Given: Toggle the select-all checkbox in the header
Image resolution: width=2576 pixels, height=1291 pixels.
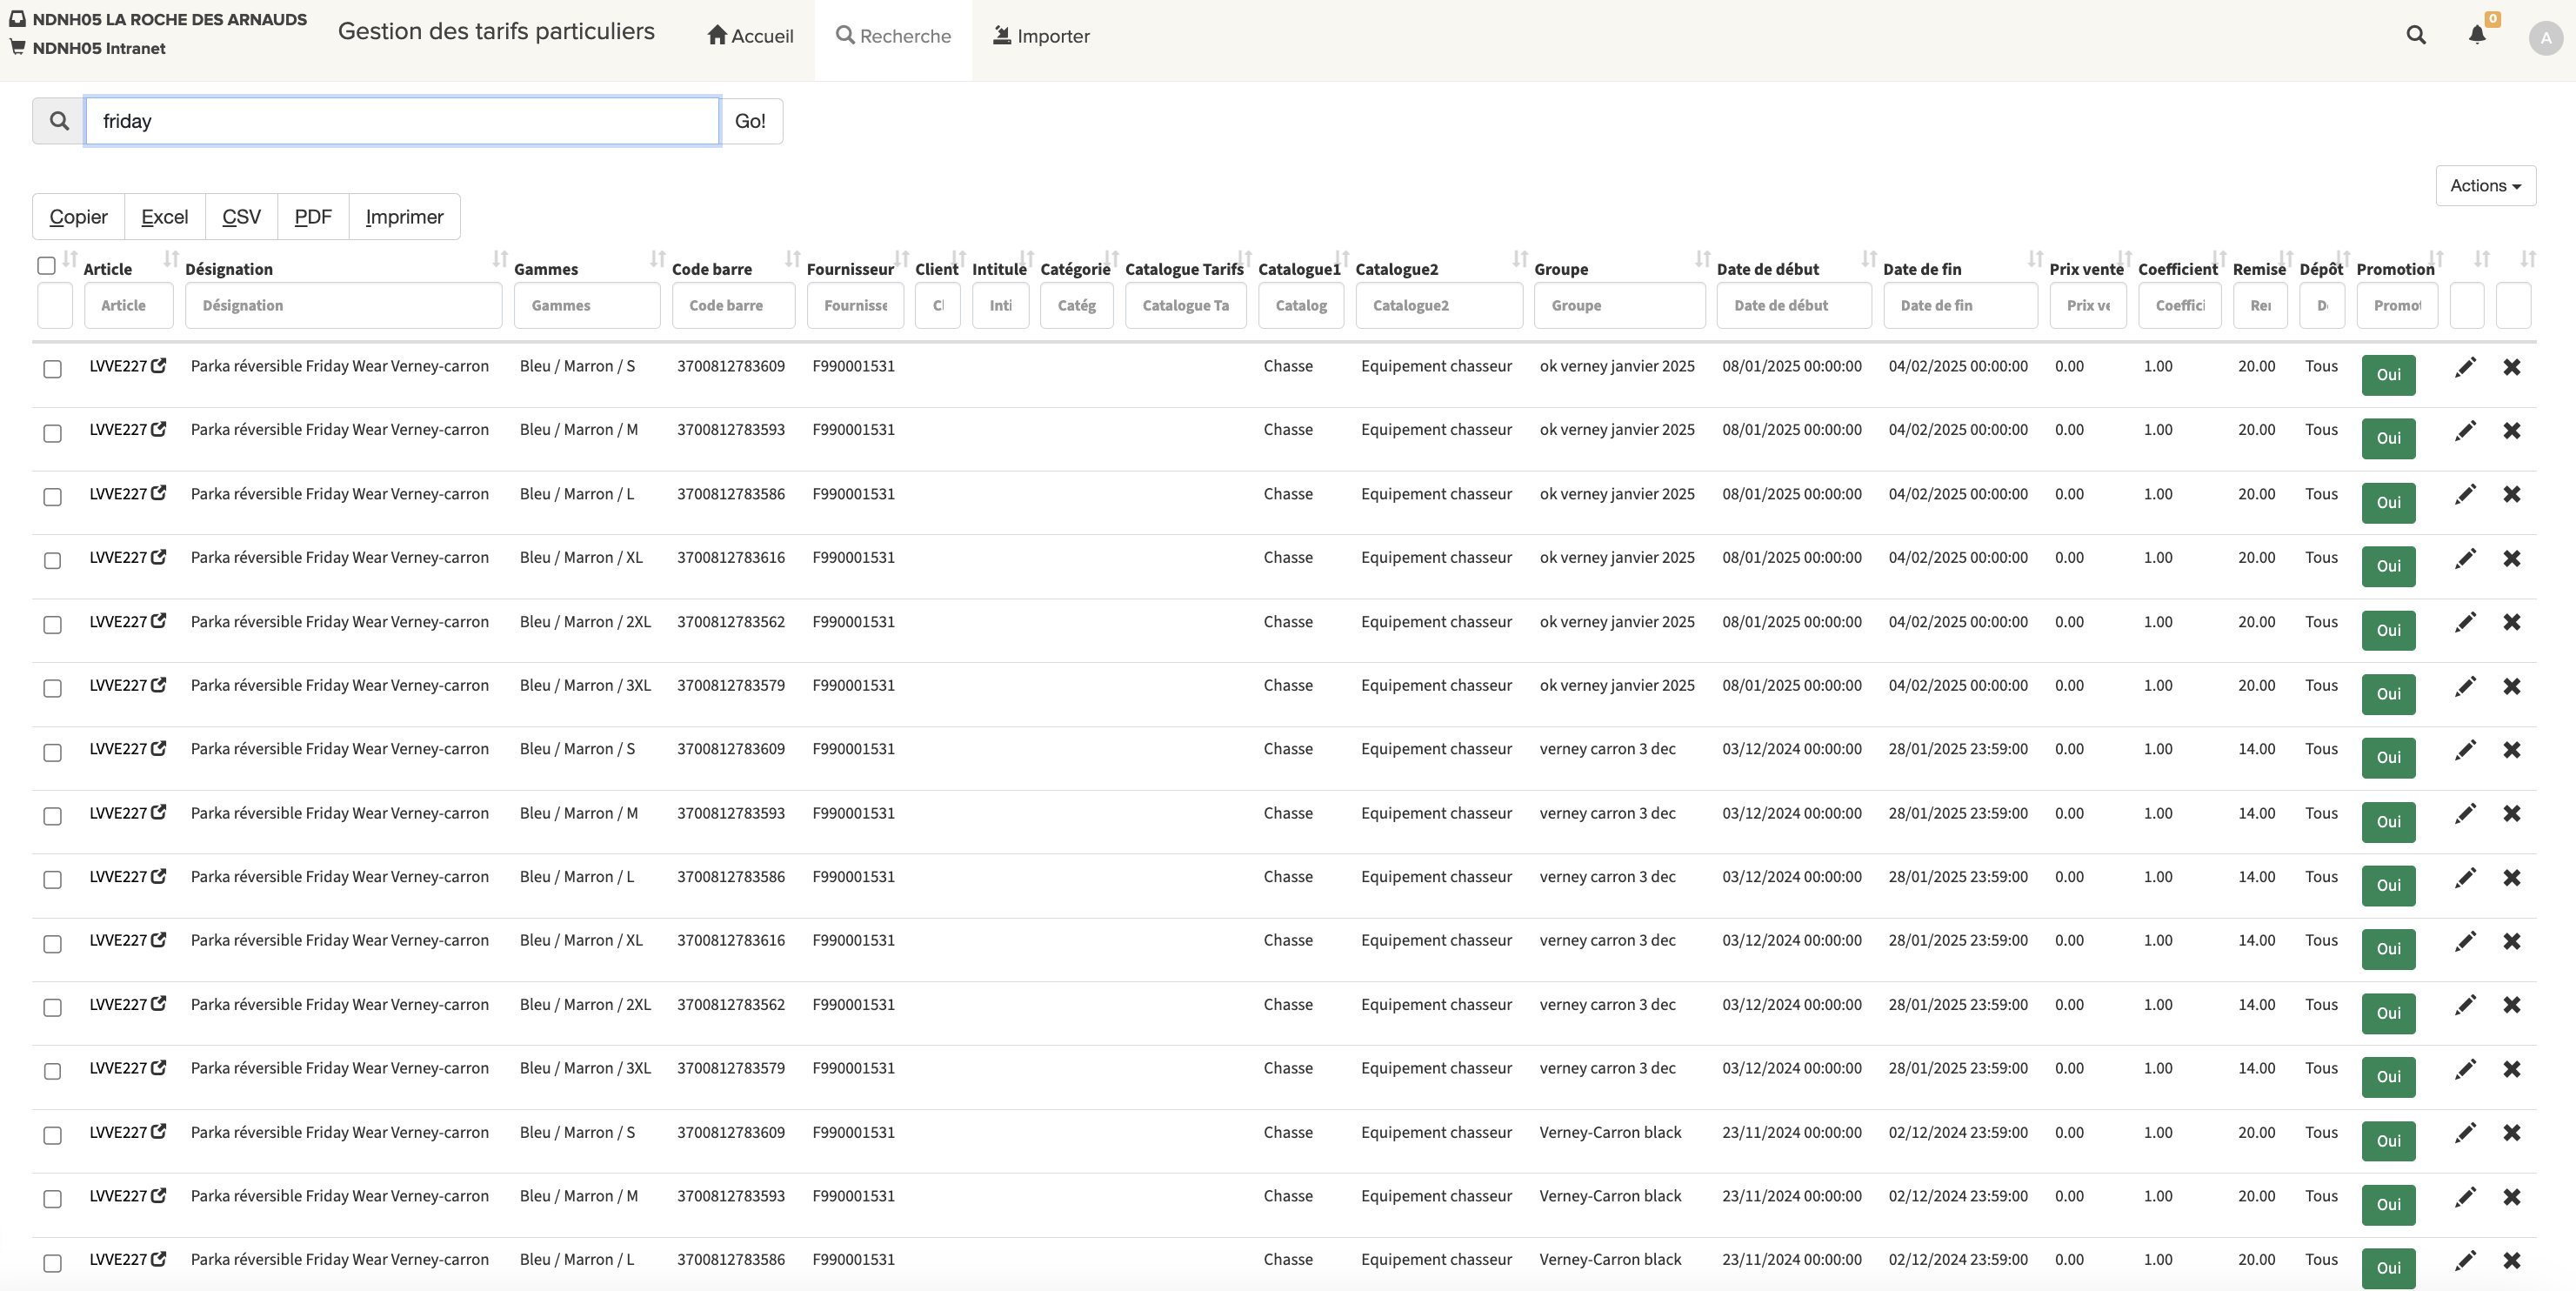Looking at the screenshot, I should click(46, 266).
